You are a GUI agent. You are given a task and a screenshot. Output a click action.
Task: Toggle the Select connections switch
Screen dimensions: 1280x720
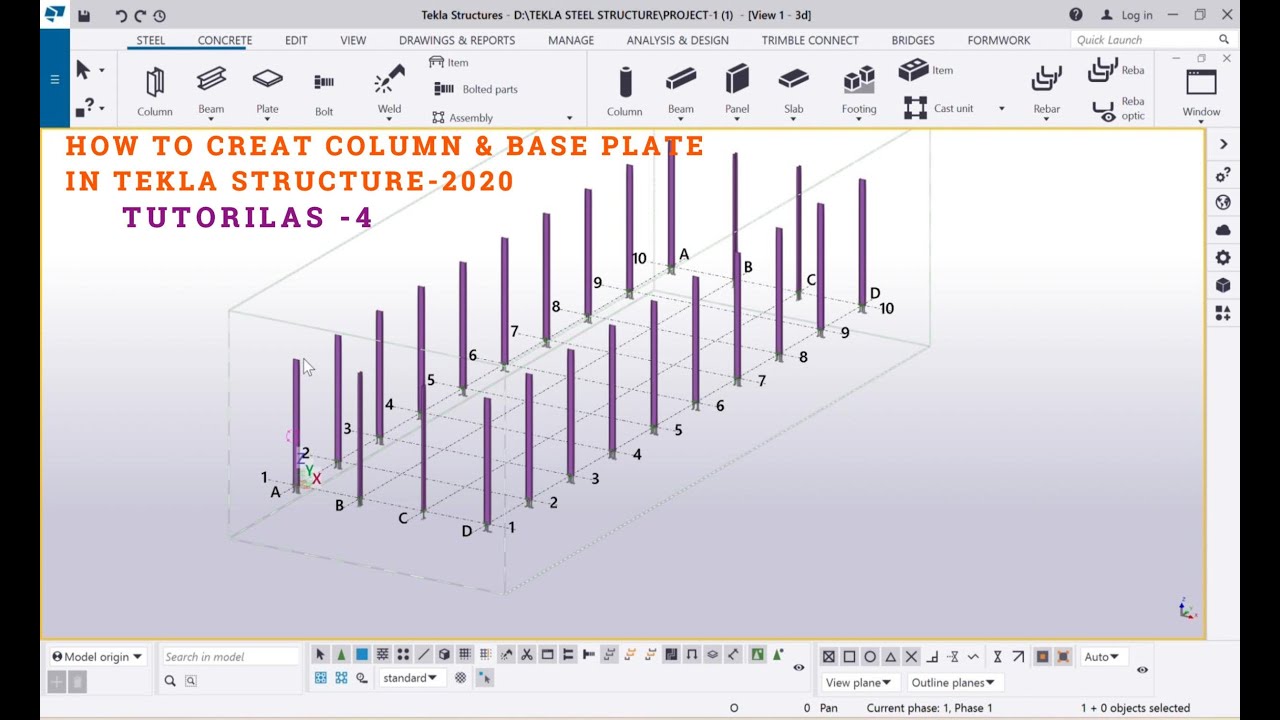click(341, 655)
